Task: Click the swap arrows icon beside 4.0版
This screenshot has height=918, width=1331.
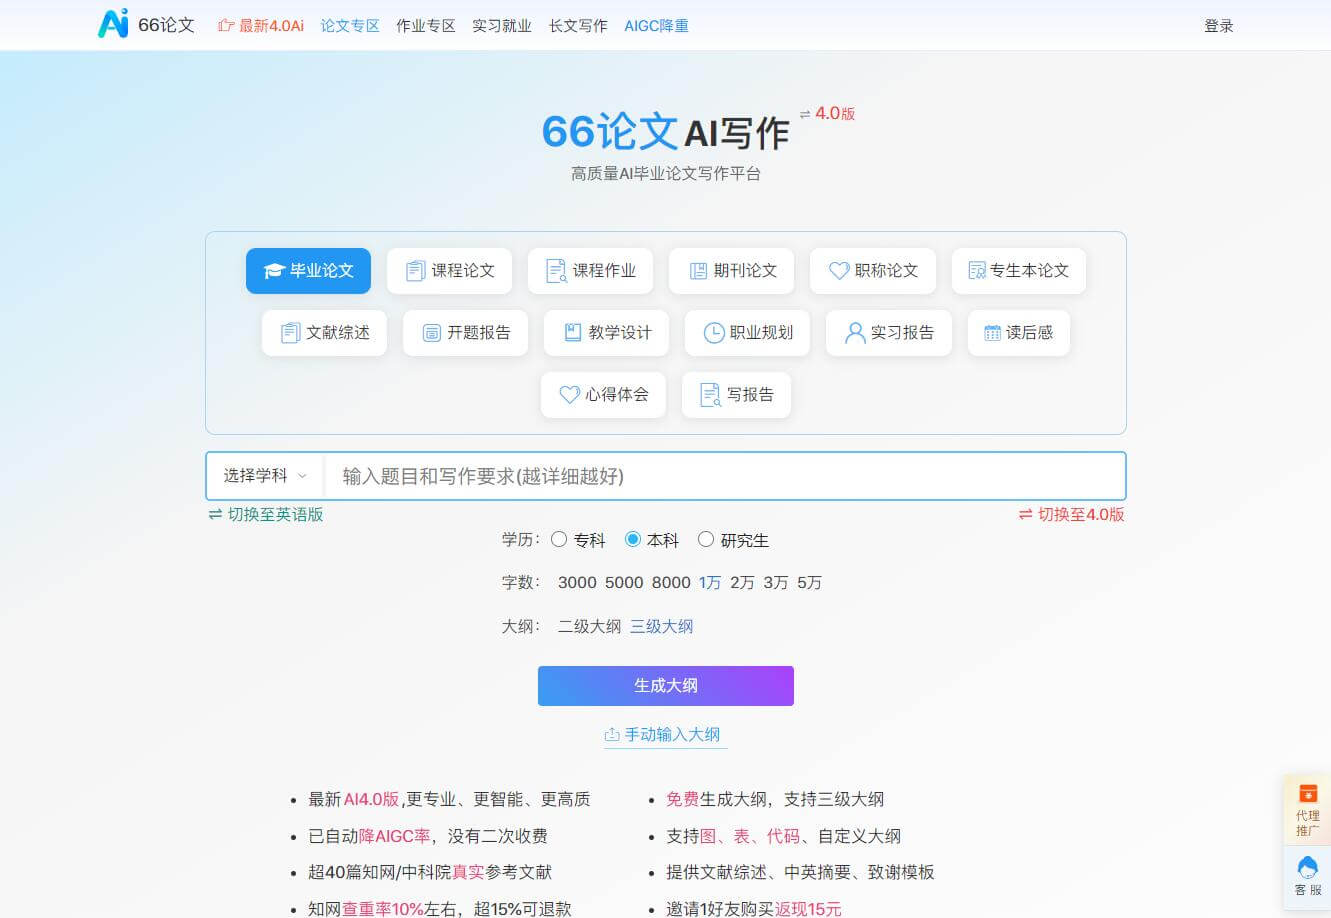Action: [805, 115]
